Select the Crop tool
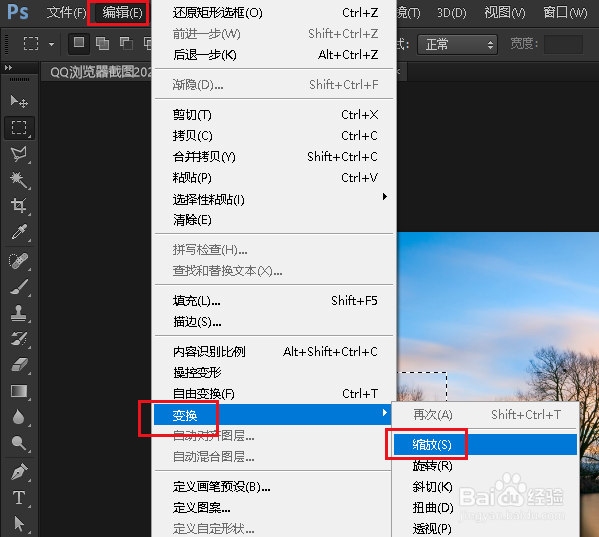 (x=19, y=205)
